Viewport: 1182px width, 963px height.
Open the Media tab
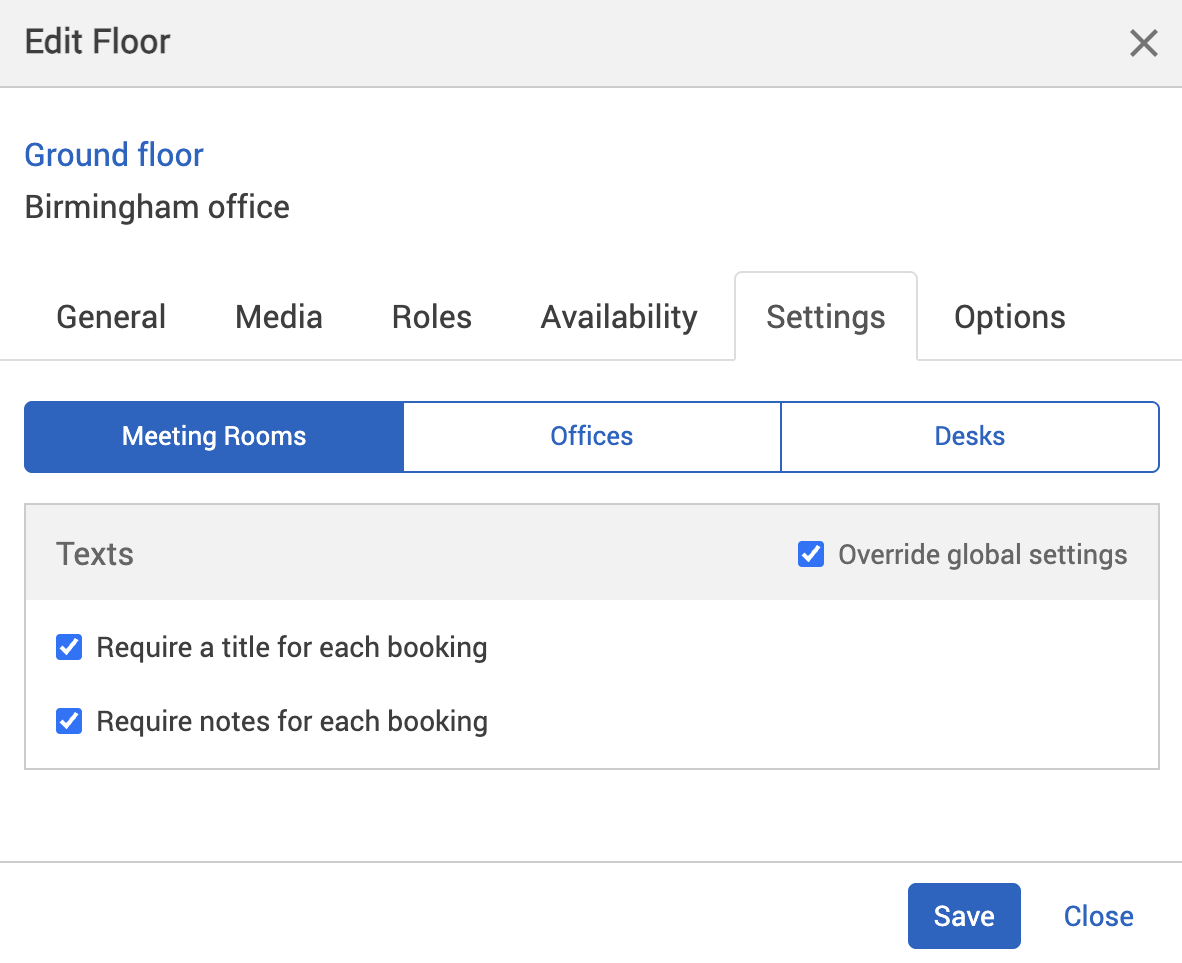pos(278,316)
